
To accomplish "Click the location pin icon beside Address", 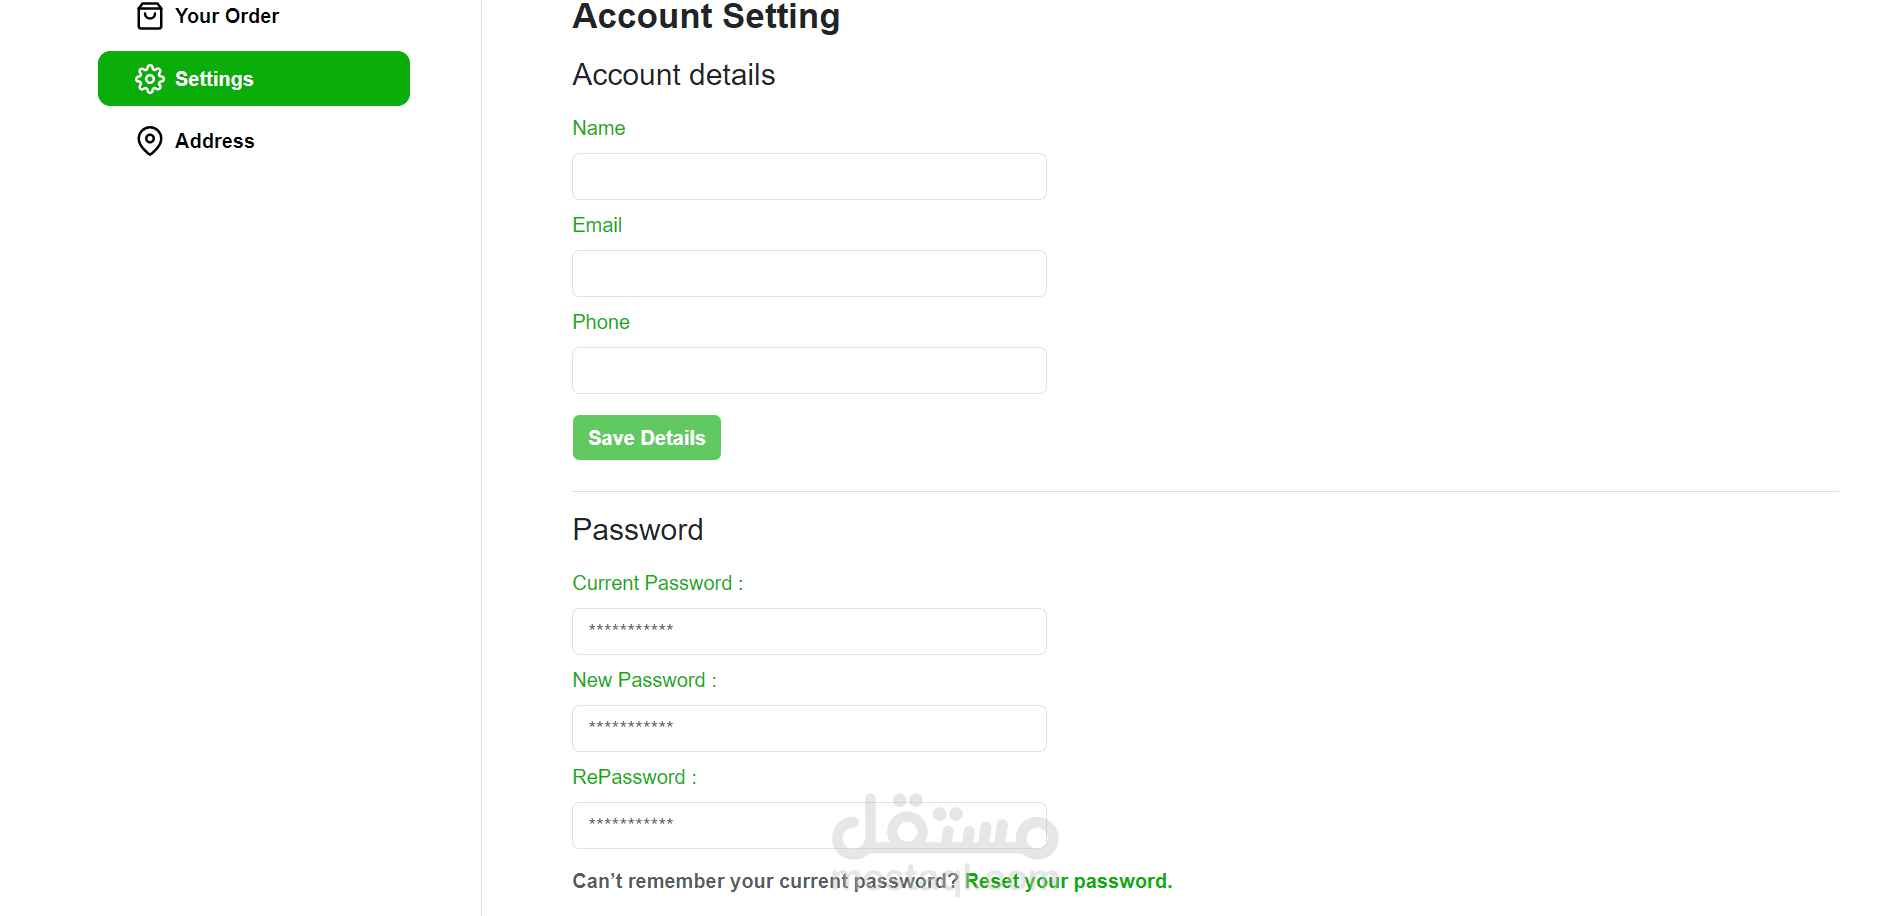I will point(150,141).
